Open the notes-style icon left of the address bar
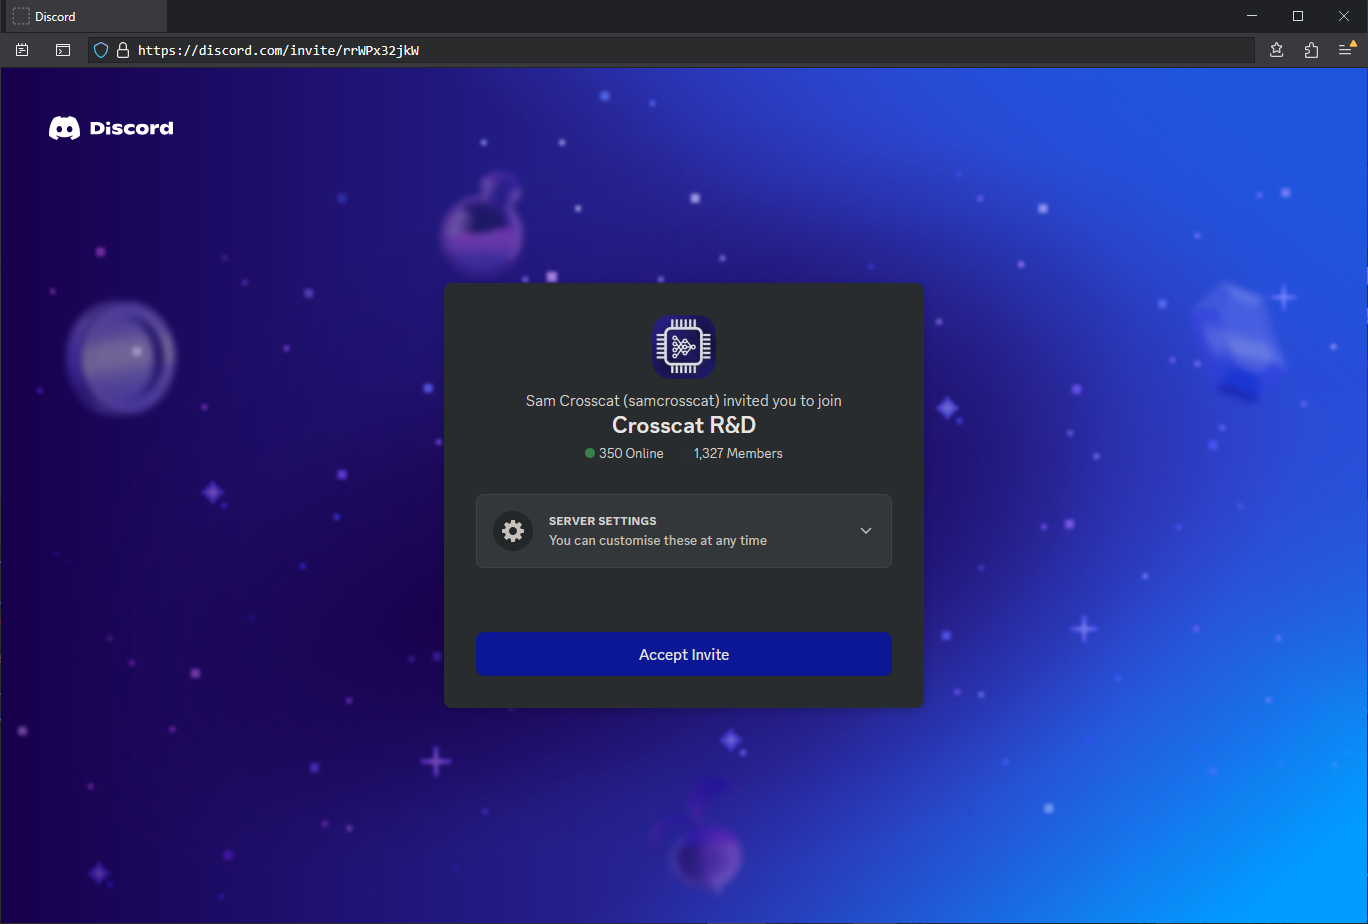Screen dimensions: 1368x924 click(23, 50)
